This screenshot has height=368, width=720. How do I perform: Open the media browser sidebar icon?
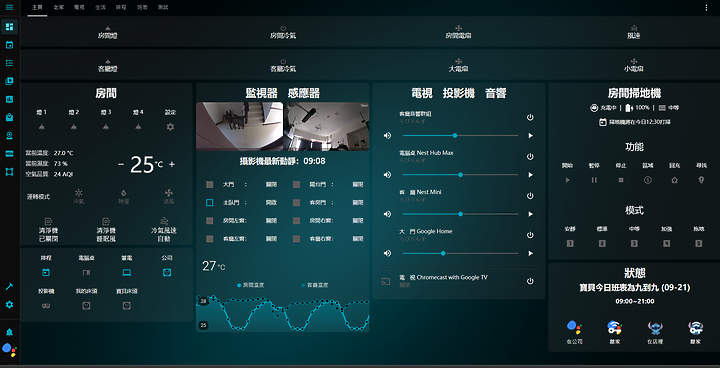point(9,81)
